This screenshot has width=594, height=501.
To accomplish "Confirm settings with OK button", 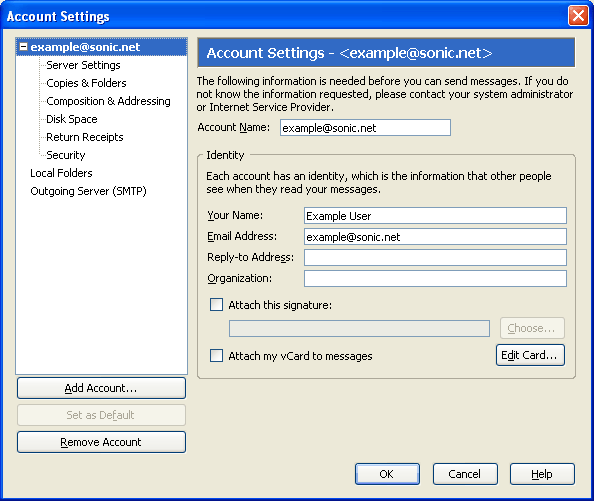I will tap(387, 474).
